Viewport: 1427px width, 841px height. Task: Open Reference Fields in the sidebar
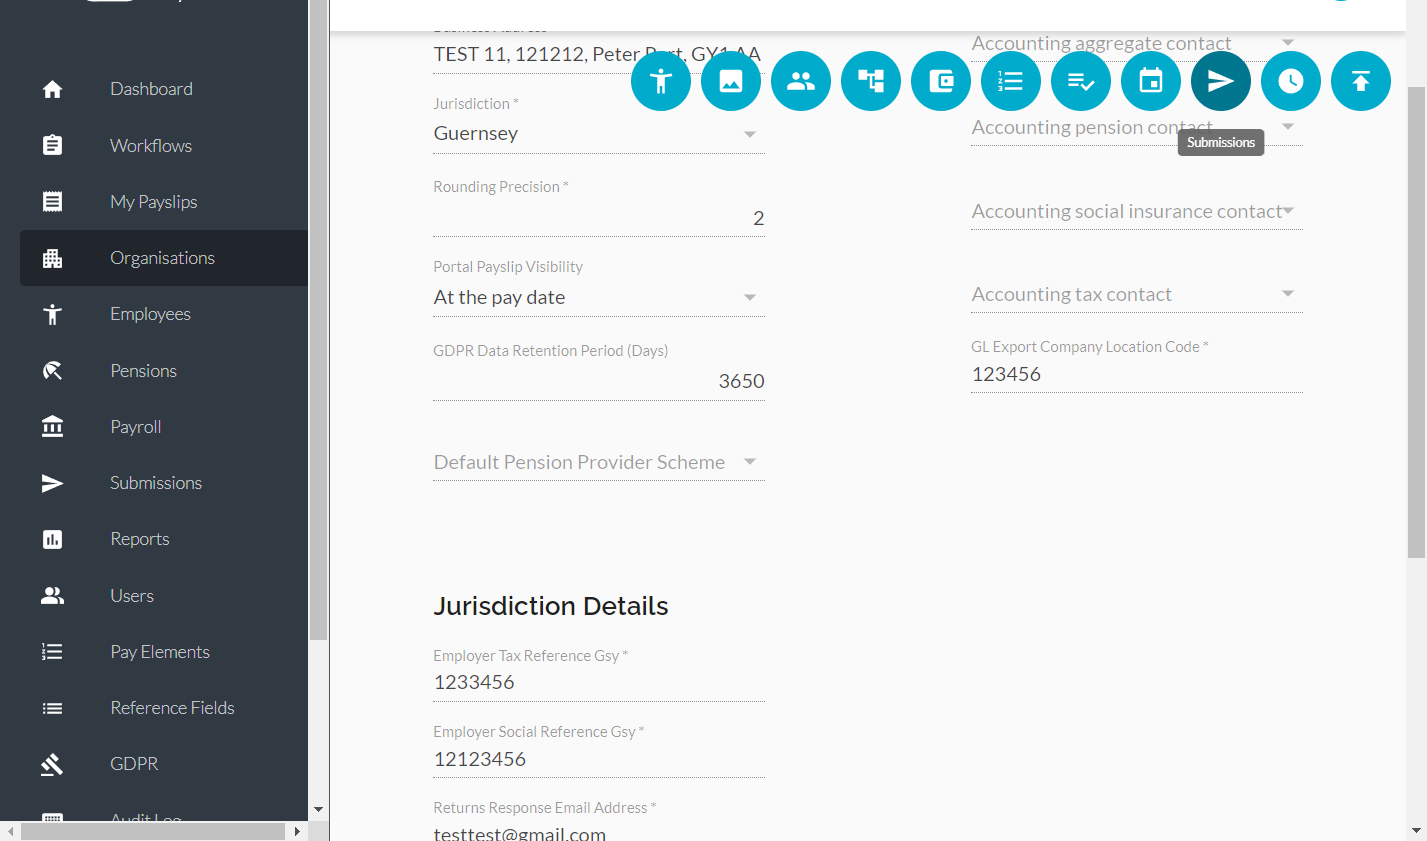click(x=164, y=708)
